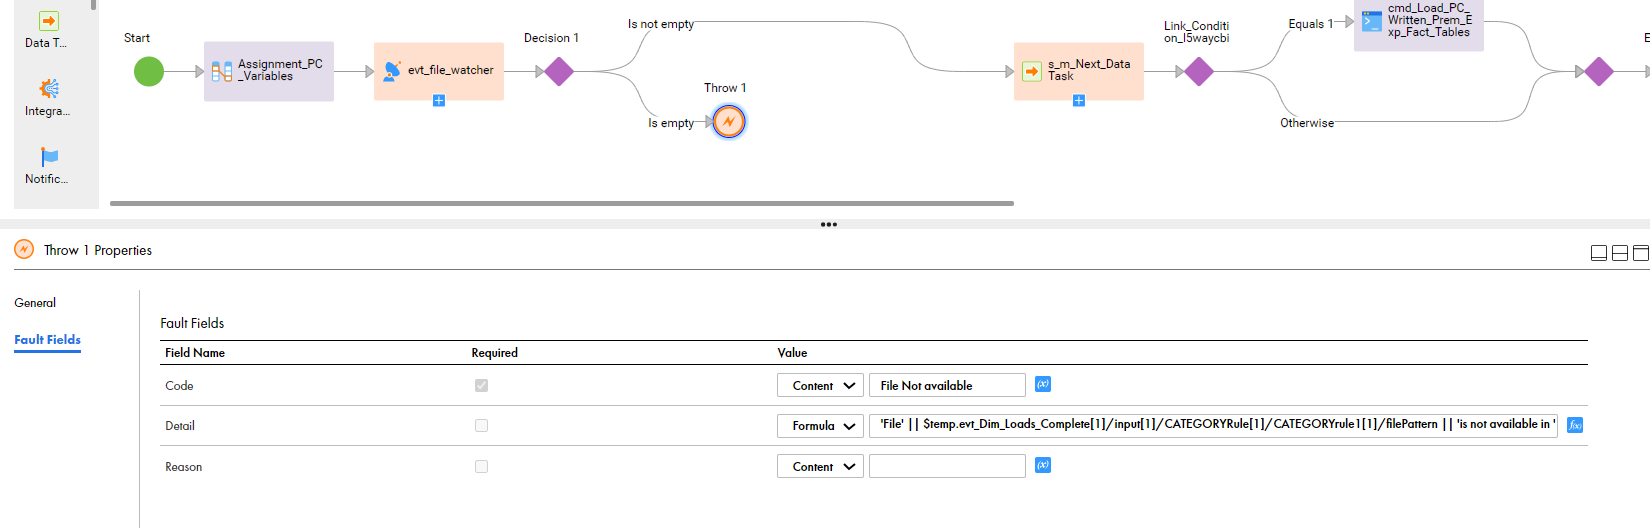The width and height of the screenshot is (1650, 528).
Task: Click the Throw 1 Properties header icon
Action: click(24, 250)
